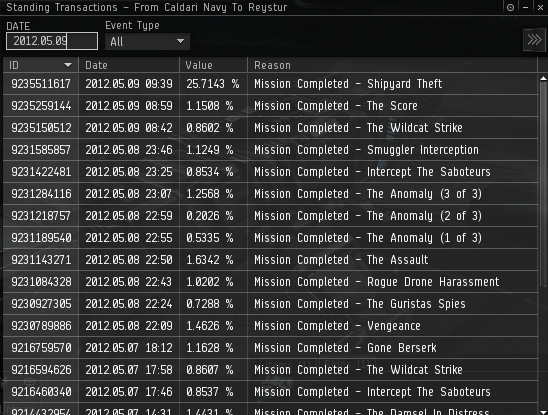Minimize the Standing Transactions window
Image resolution: width=548 pixels, height=415 pixels.
tap(525, 7)
